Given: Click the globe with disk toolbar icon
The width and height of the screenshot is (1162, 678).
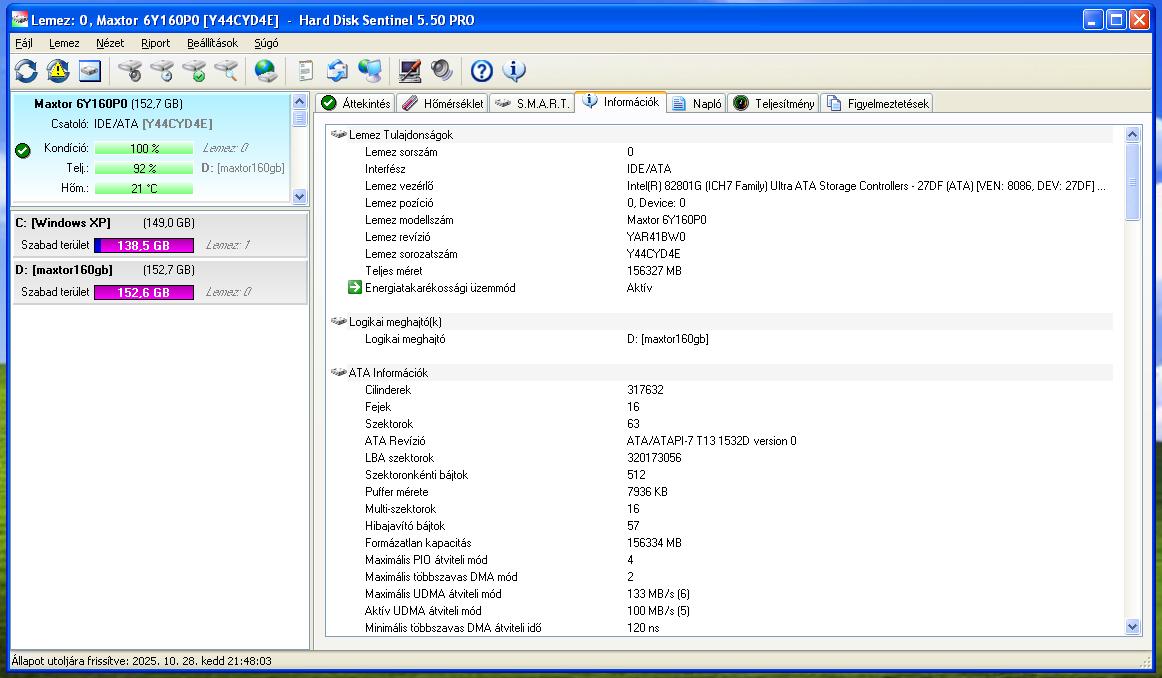Looking at the screenshot, I should coord(265,71).
